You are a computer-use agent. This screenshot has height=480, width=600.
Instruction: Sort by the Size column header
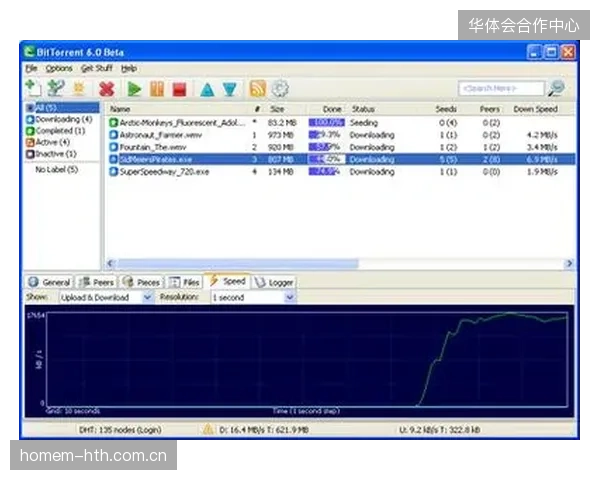click(x=277, y=109)
